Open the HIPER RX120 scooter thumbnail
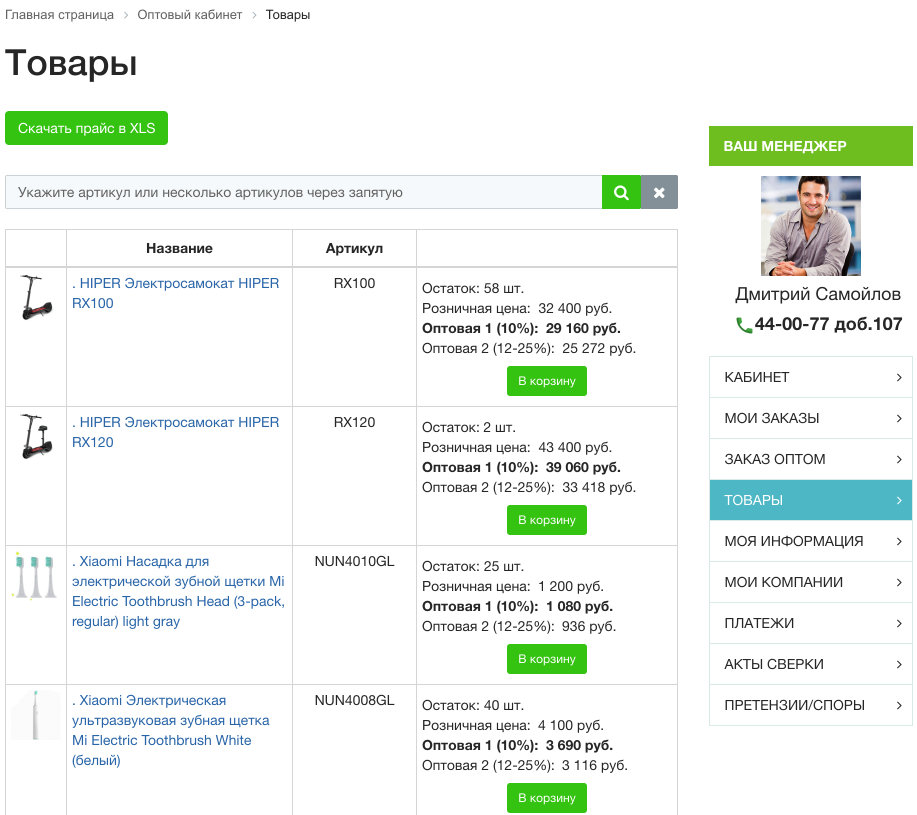 point(36,436)
